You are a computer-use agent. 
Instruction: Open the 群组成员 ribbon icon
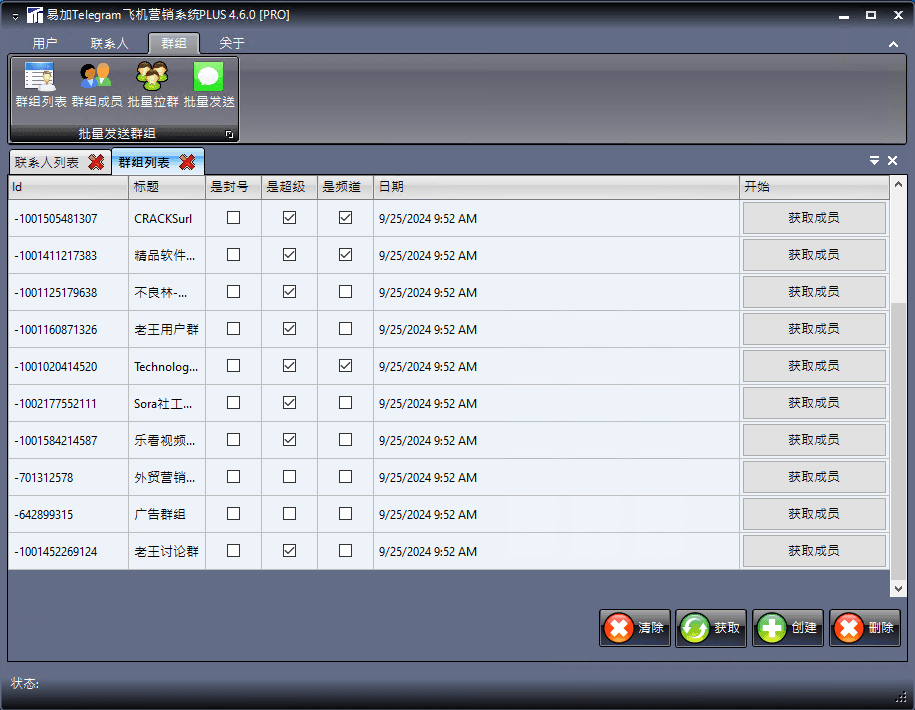click(97, 85)
